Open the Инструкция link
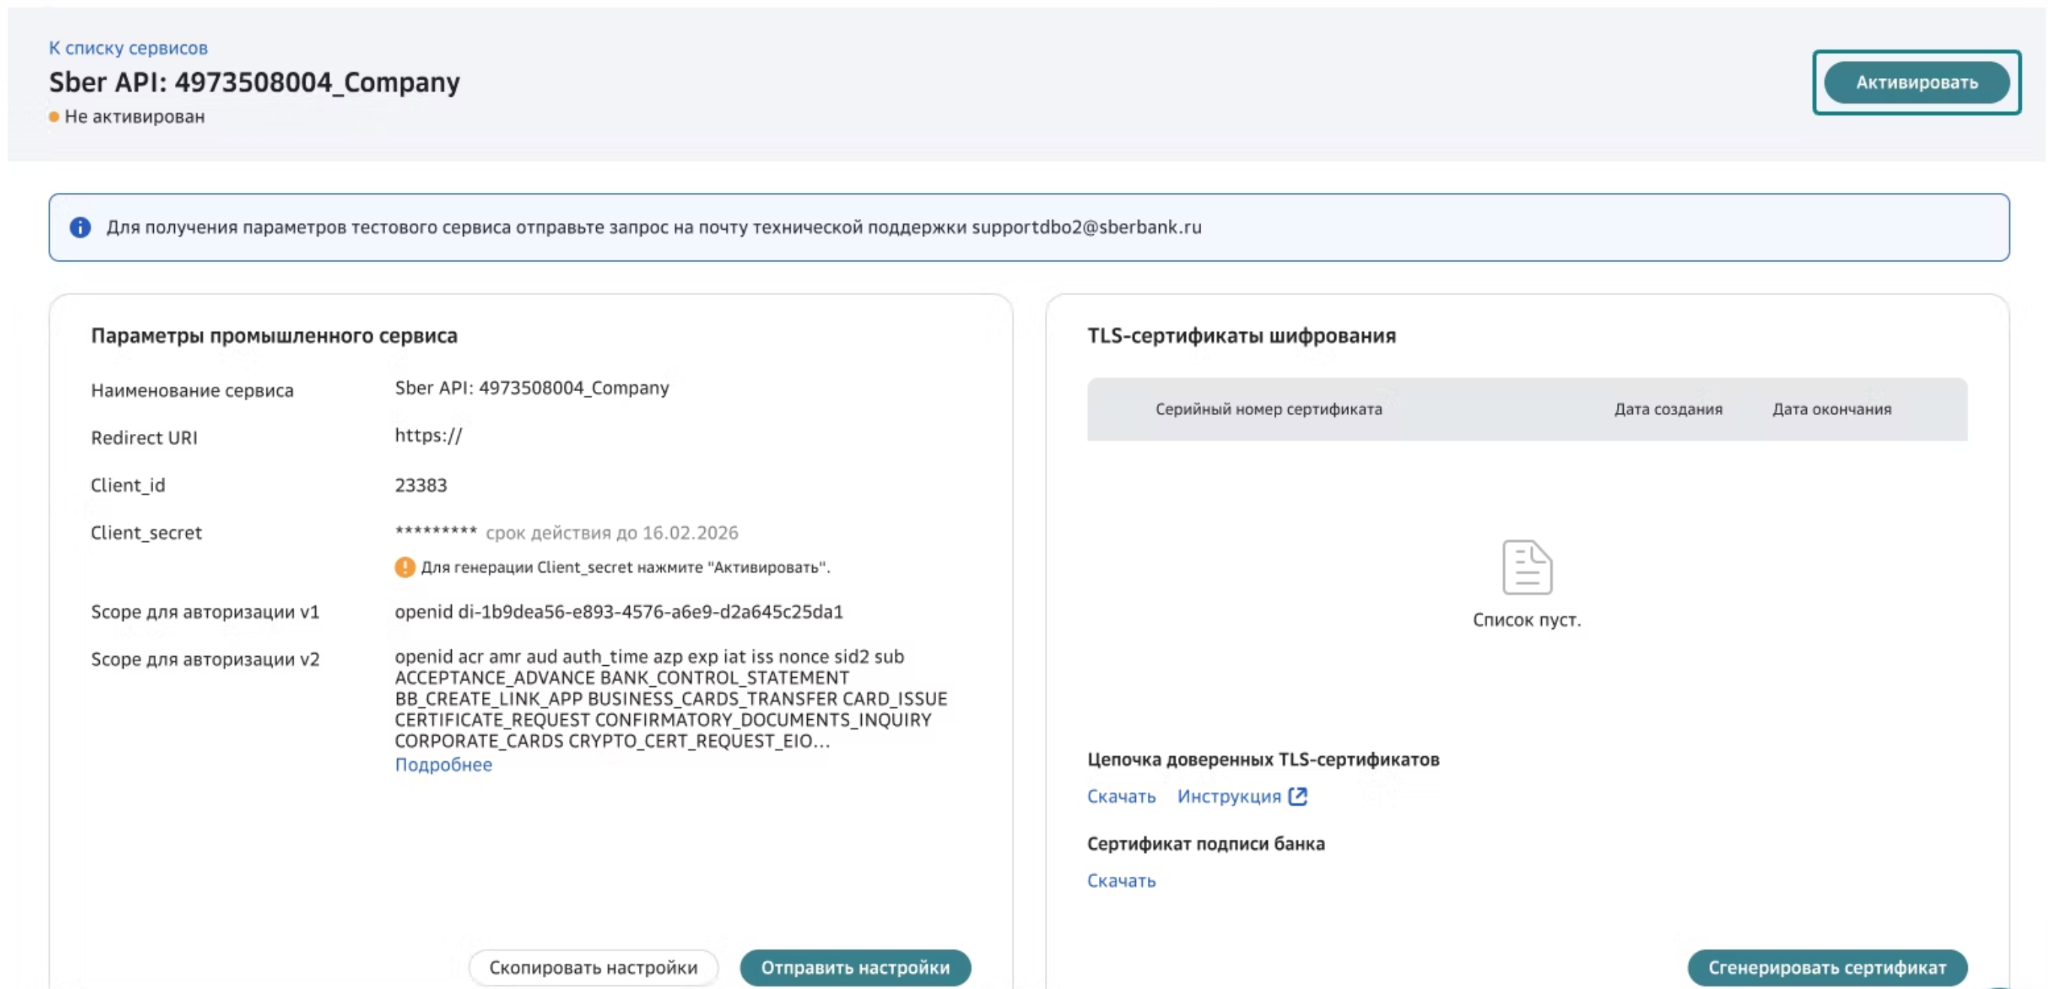 pos(1229,797)
